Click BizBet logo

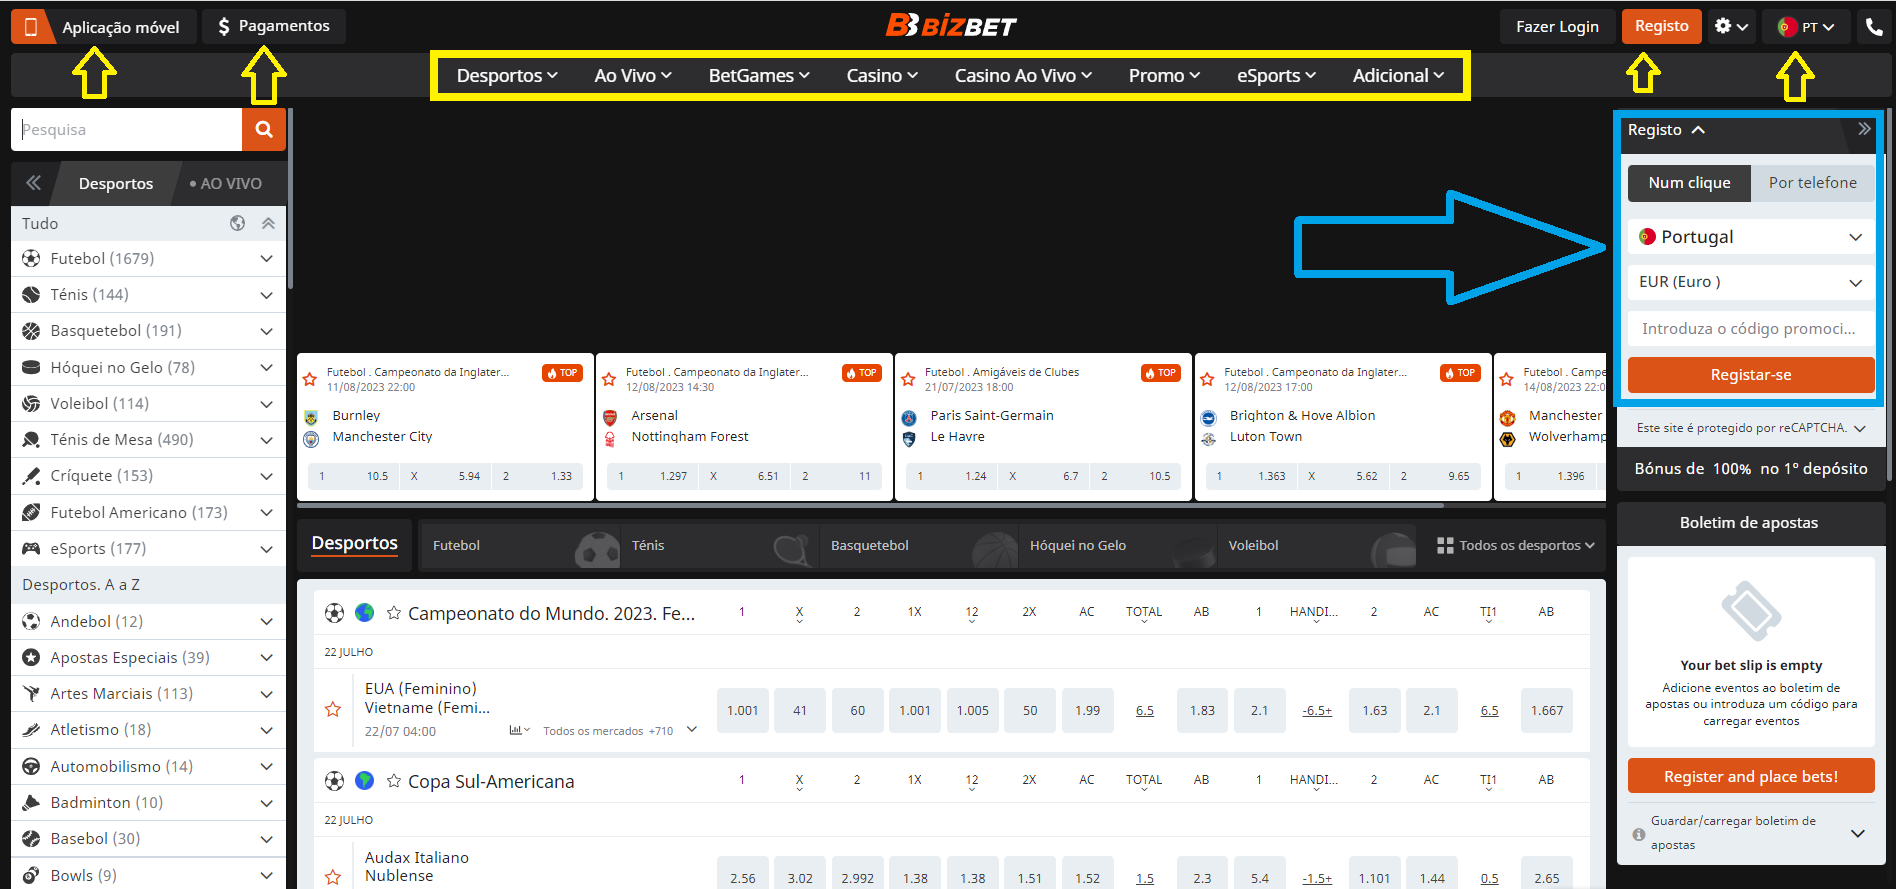[950, 26]
